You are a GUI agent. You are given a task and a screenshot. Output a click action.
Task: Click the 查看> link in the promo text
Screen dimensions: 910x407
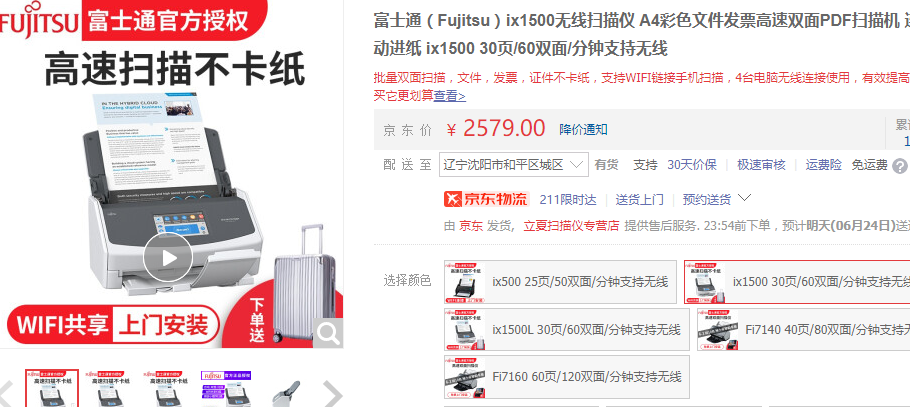(450, 96)
